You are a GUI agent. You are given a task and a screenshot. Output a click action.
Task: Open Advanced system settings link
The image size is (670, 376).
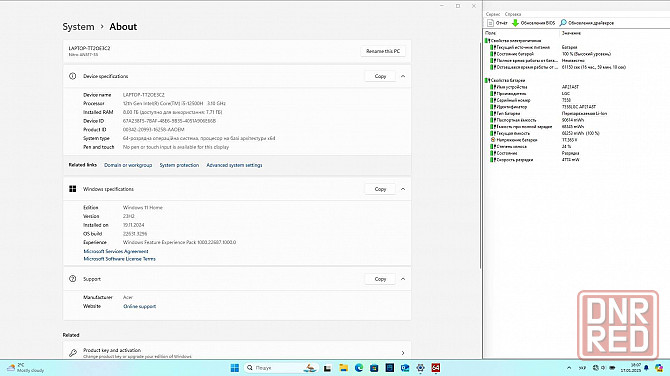234,165
